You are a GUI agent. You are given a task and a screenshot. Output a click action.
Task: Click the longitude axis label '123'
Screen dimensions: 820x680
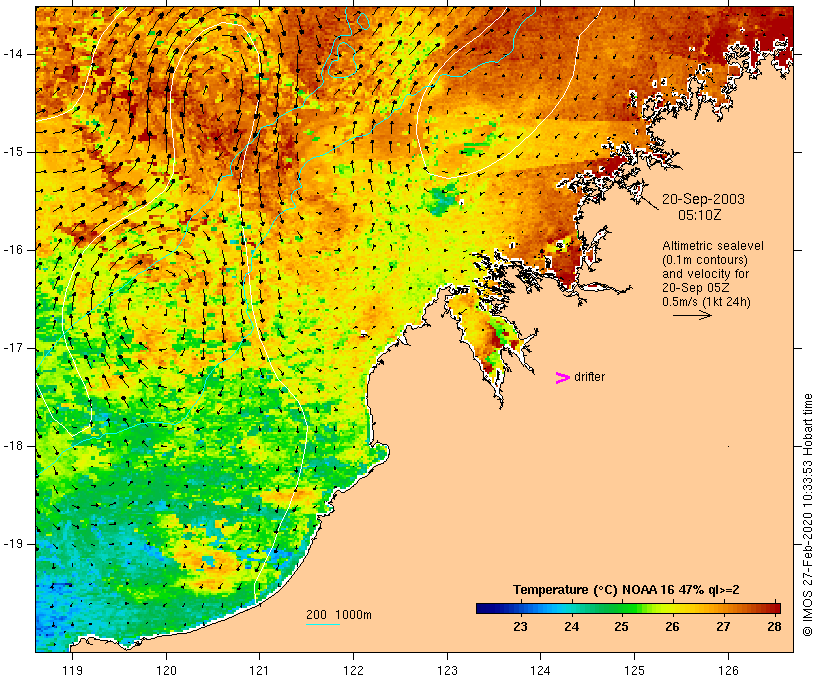[x=447, y=670]
